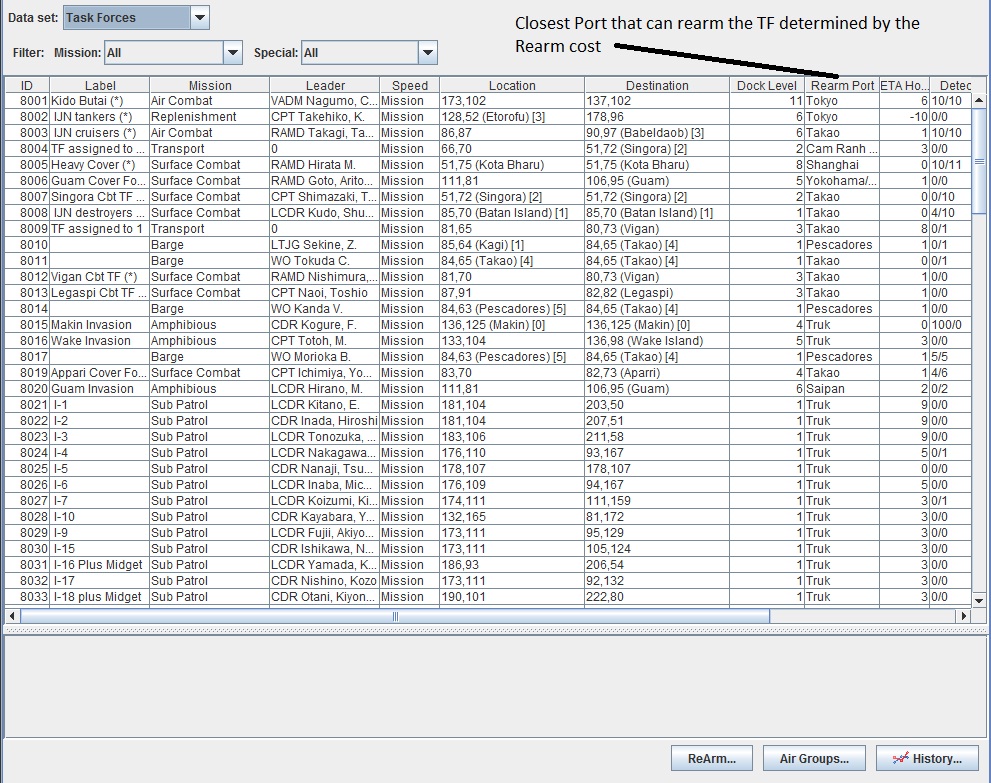Open the History chart button
Screen dimensions: 991x783
(927, 758)
